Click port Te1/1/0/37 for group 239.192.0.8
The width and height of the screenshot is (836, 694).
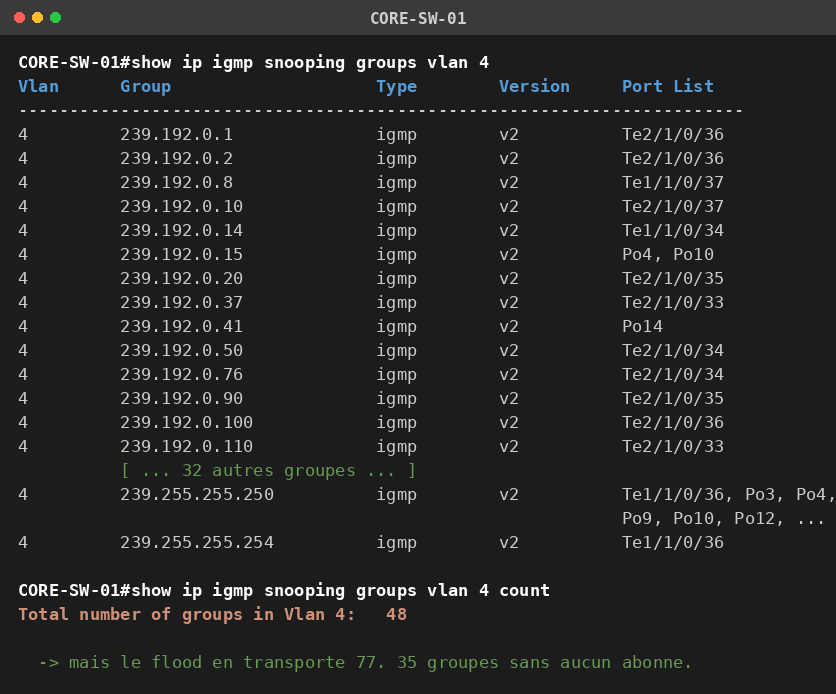point(673,182)
